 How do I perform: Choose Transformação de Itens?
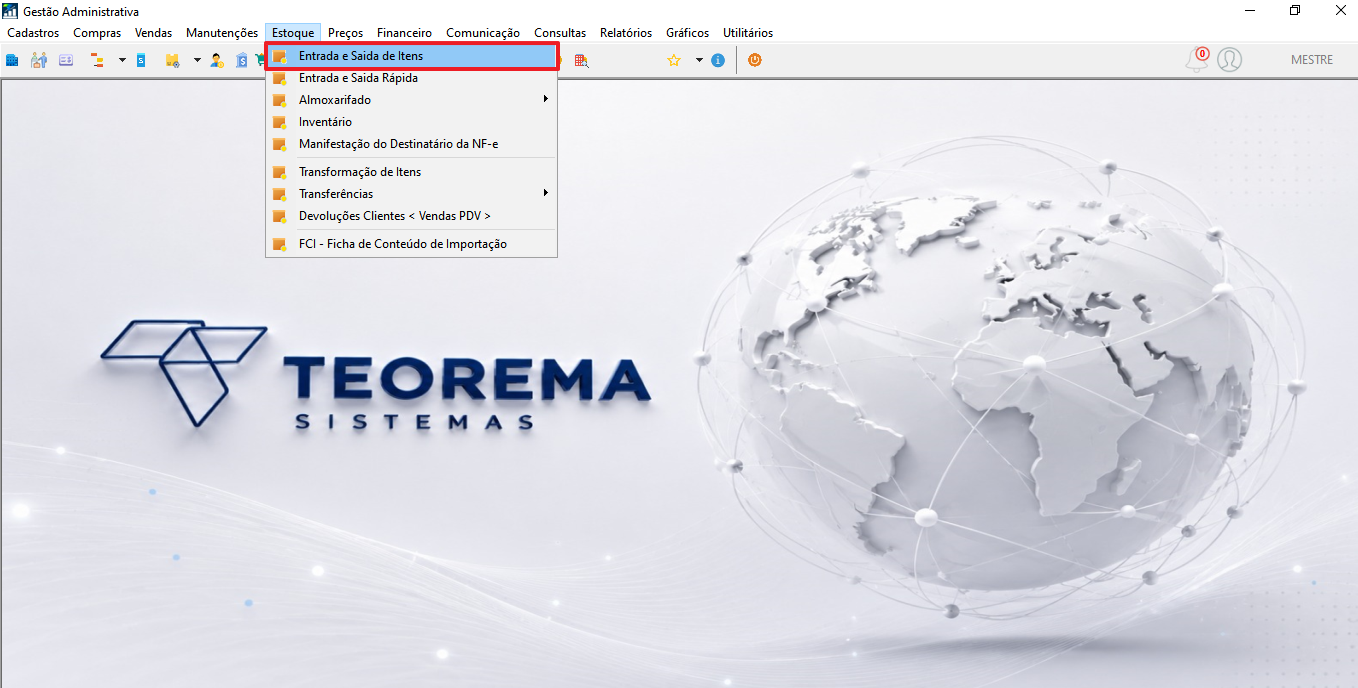(411, 172)
